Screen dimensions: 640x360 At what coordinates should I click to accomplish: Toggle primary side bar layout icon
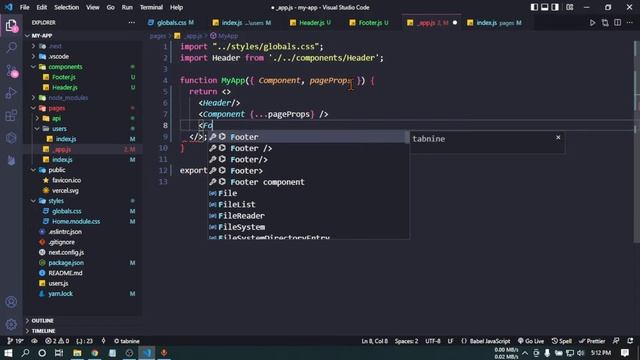(x=534, y=7)
